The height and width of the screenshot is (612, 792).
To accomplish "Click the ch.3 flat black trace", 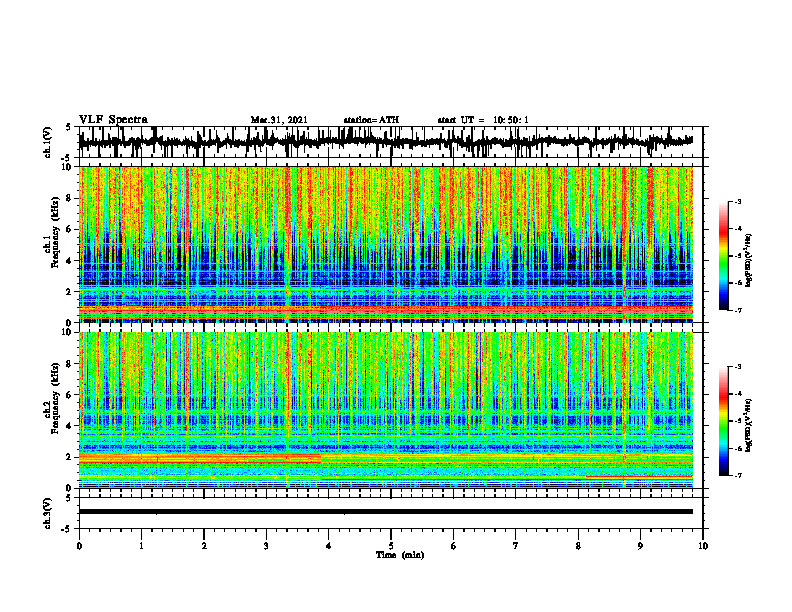I will pyautogui.click(x=386, y=512).
